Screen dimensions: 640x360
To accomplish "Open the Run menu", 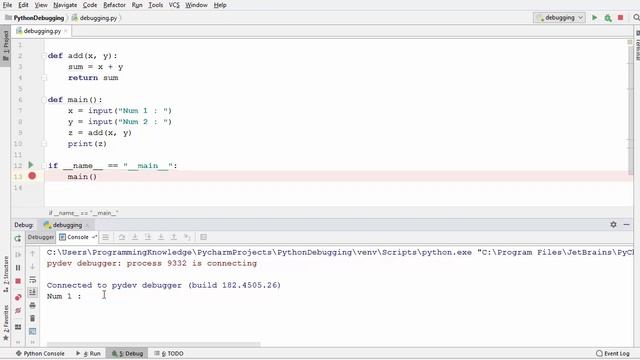I will [137, 5].
